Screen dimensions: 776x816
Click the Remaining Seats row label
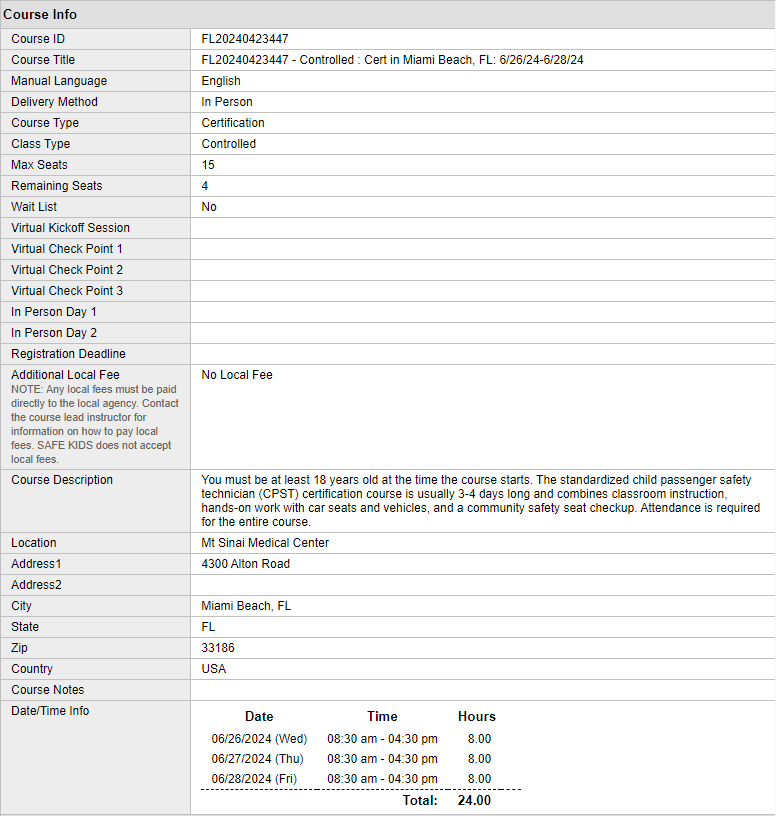click(57, 186)
